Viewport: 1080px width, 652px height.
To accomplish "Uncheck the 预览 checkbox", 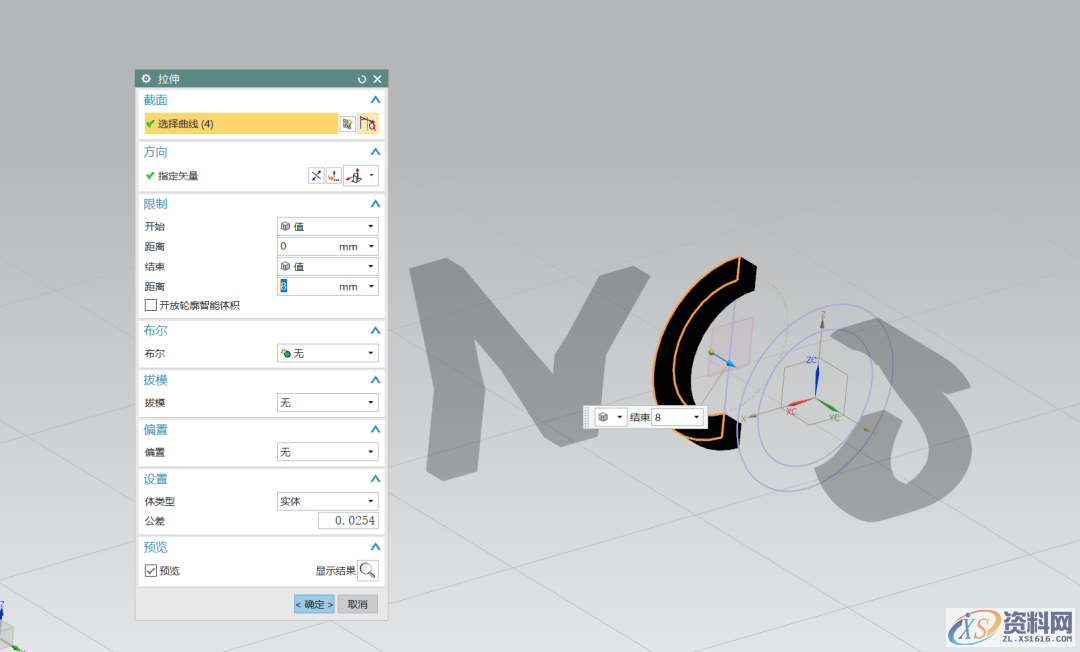I will [x=151, y=571].
